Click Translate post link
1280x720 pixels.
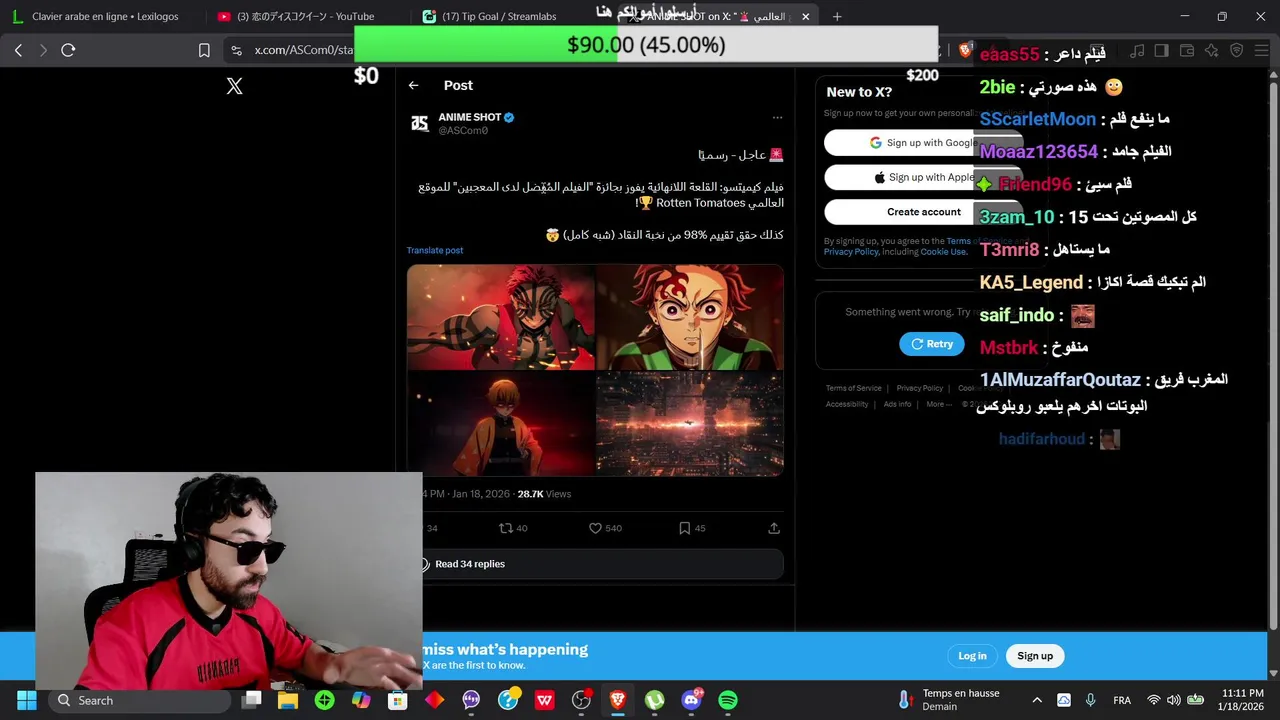click(x=435, y=250)
